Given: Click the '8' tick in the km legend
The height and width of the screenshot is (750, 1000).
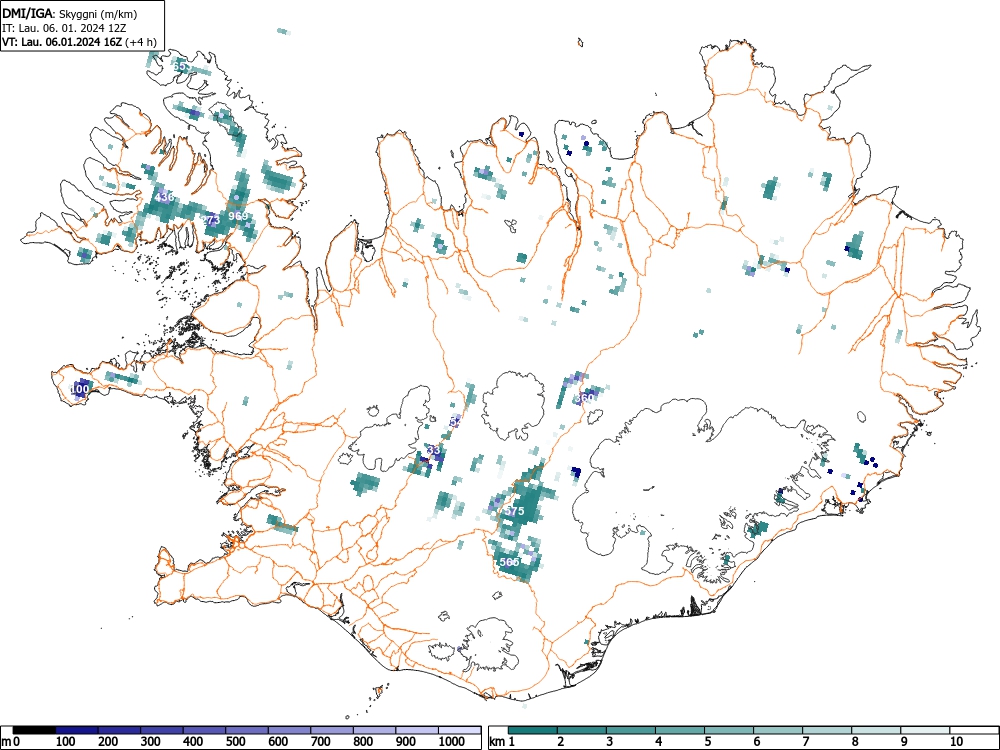Looking at the screenshot, I should point(855,742).
